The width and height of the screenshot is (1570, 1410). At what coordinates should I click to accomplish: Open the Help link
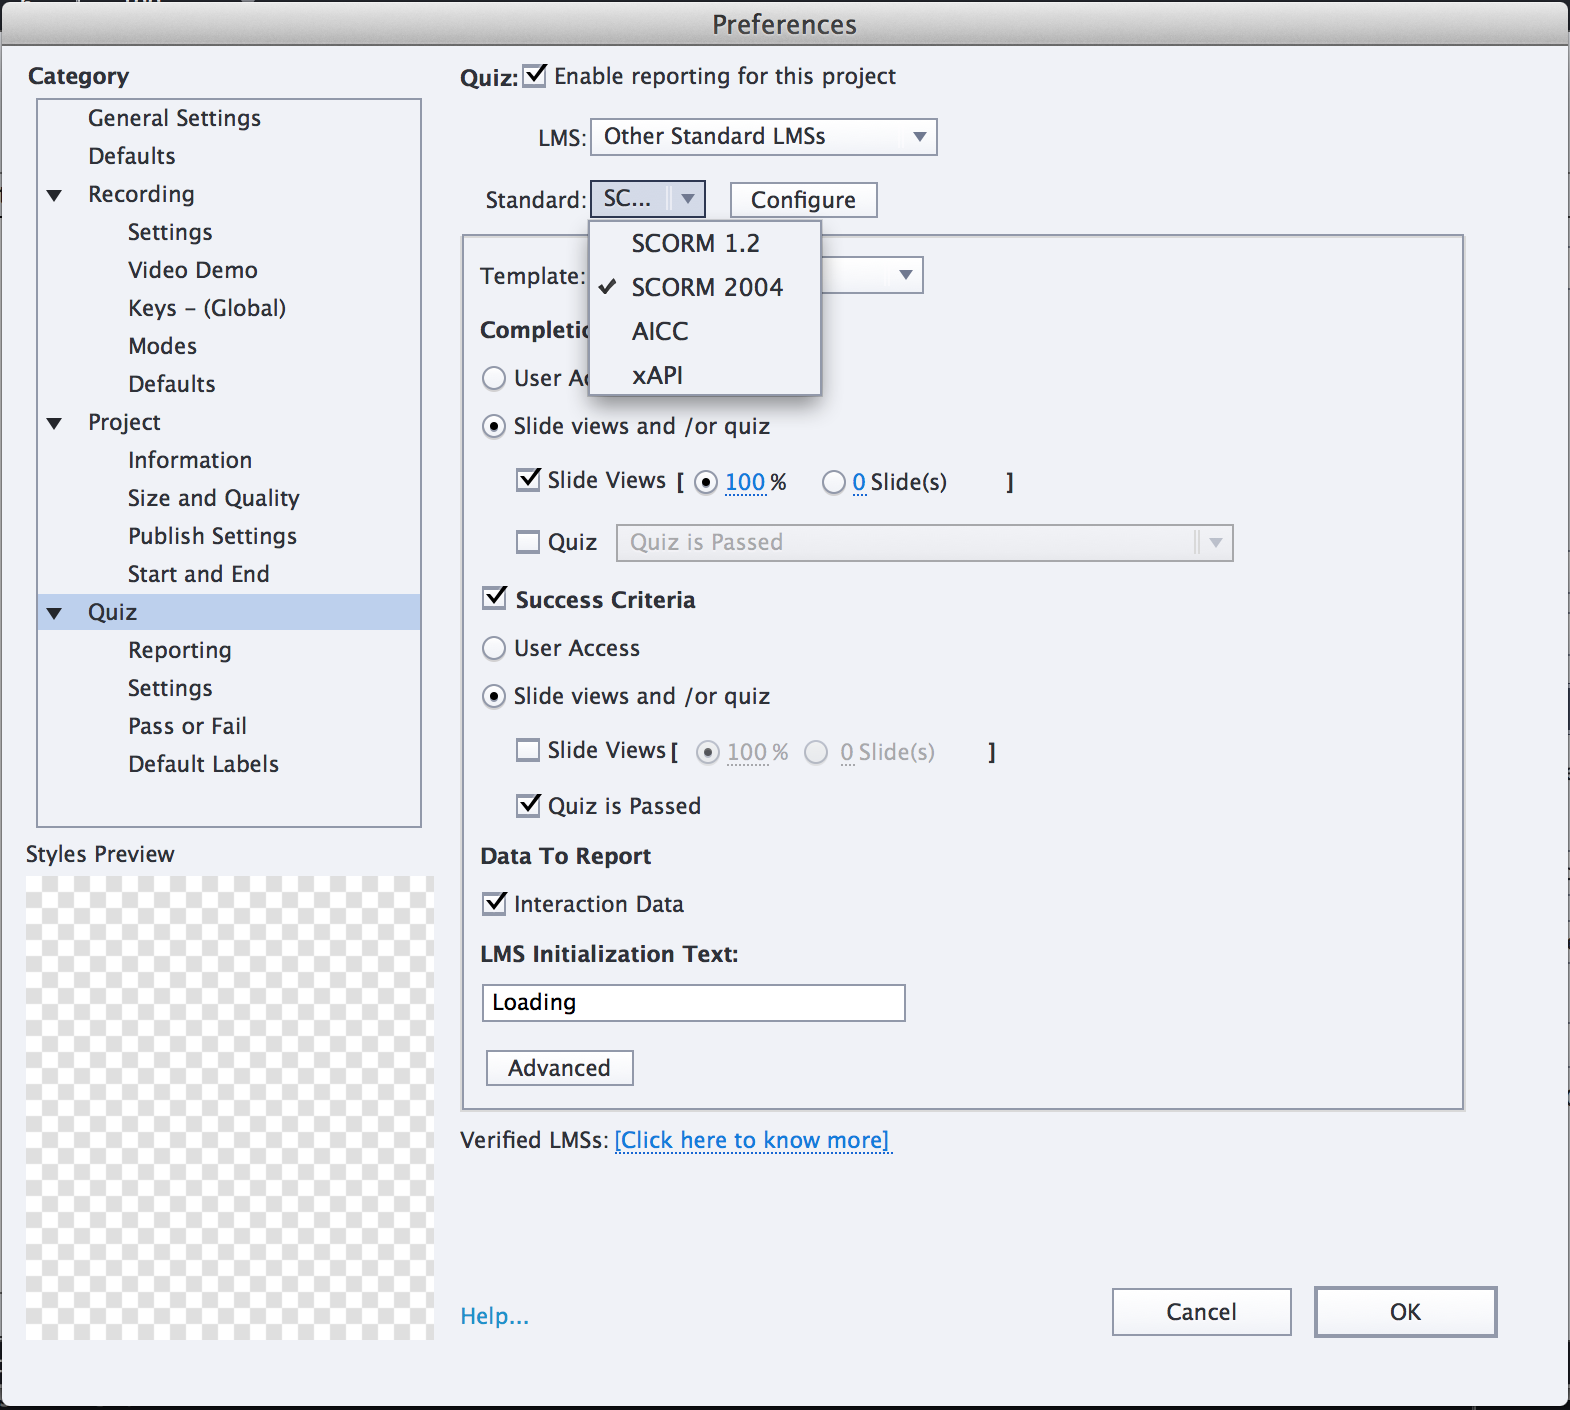[494, 1317]
